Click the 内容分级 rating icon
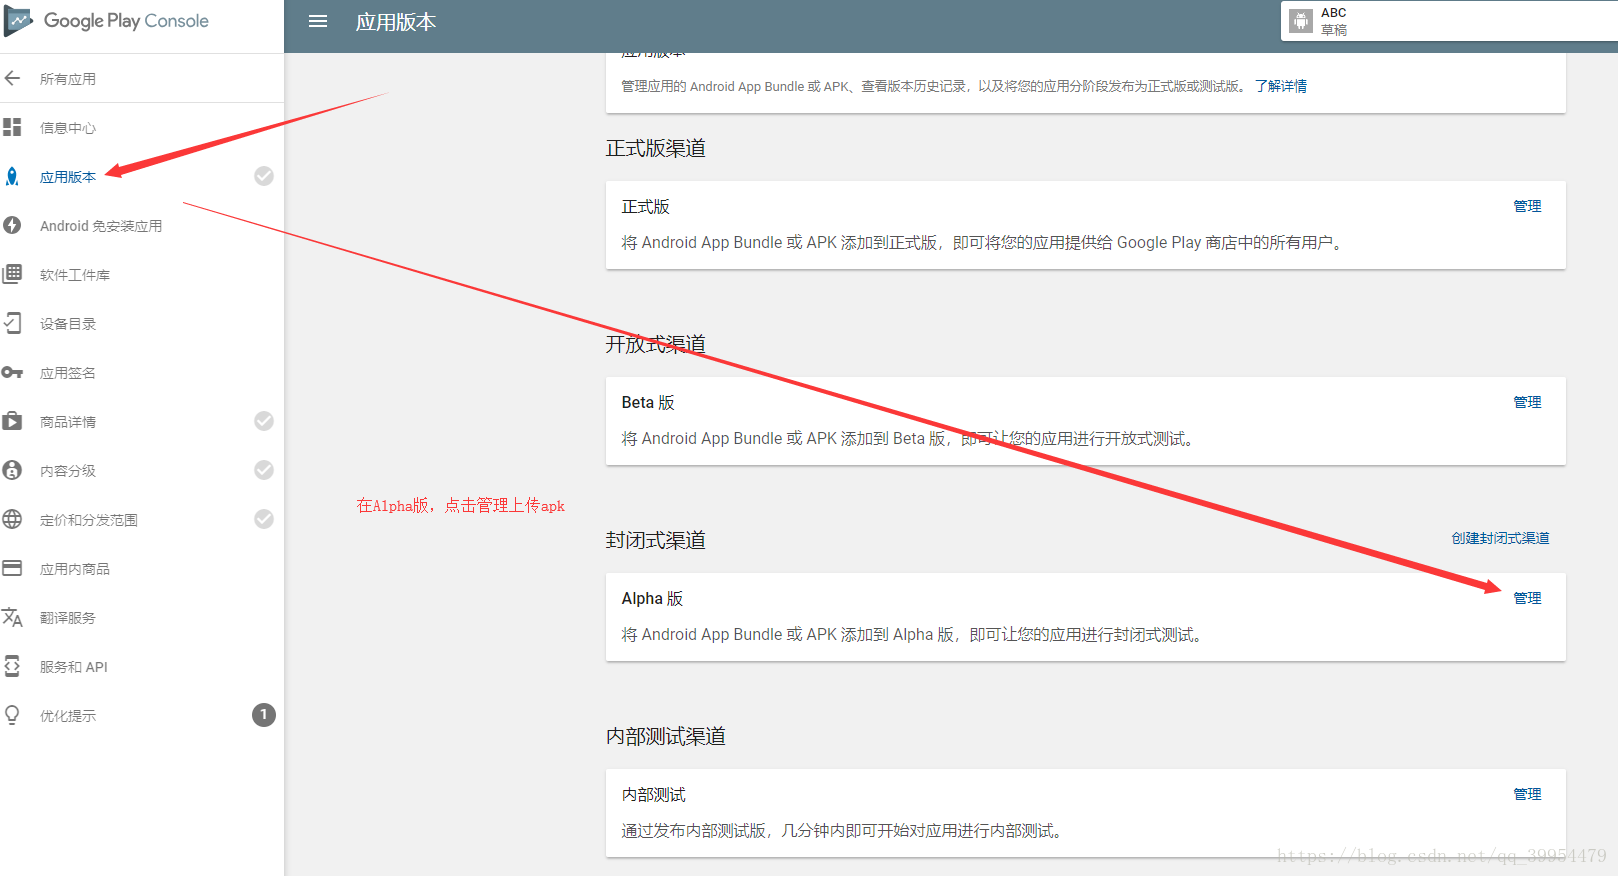Viewport: 1618px width, 876px height. pyautogui.click(x=12, y=470)
